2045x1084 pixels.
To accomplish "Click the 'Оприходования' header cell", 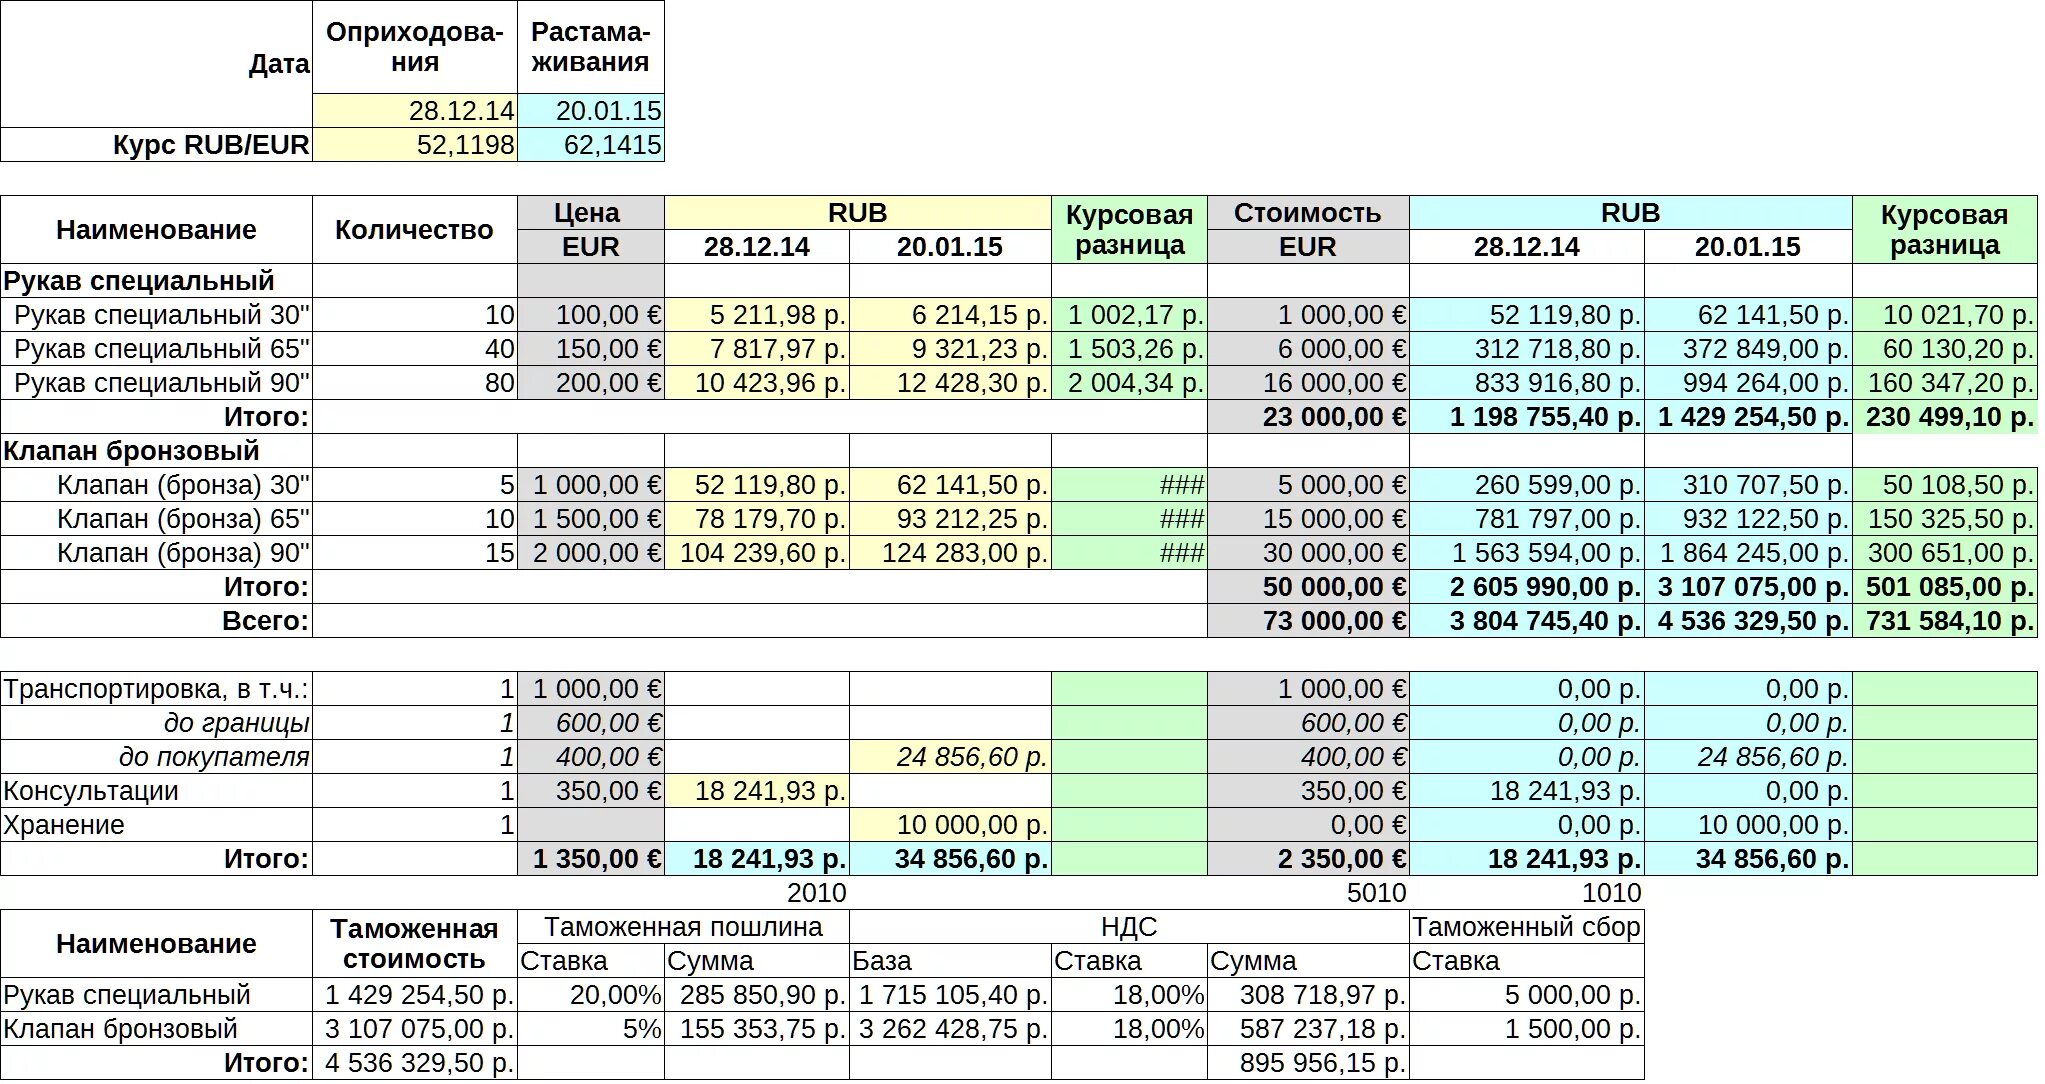I will point(415,47).
